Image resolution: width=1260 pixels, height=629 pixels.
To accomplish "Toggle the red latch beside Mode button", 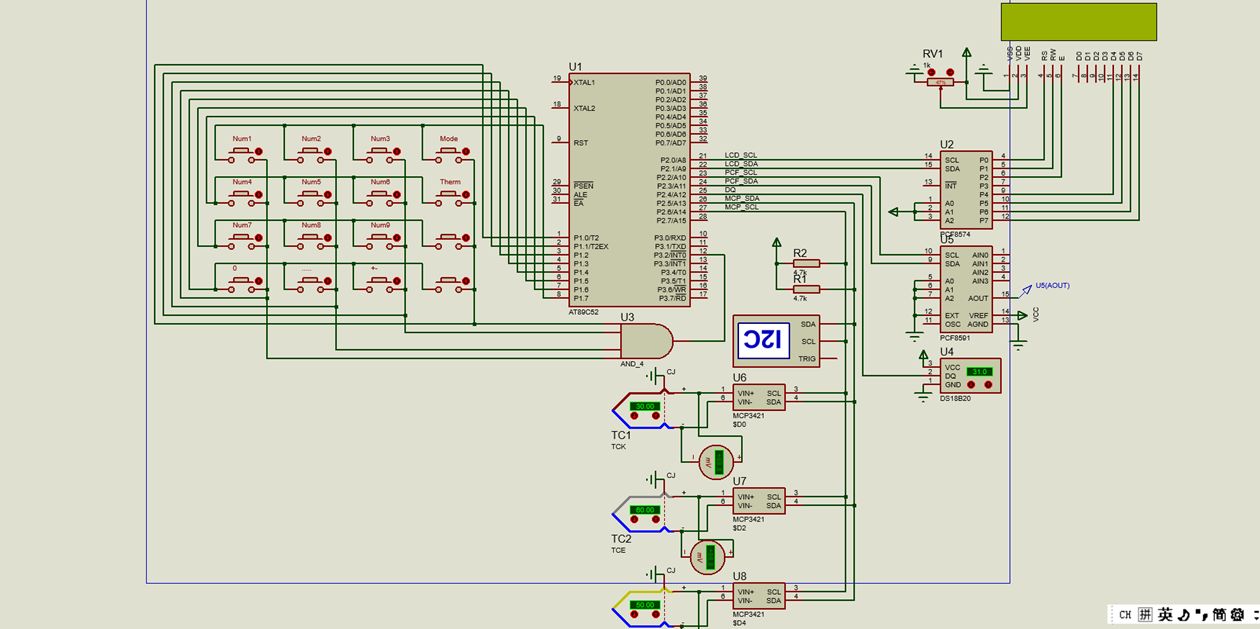I will click(466, 152).
